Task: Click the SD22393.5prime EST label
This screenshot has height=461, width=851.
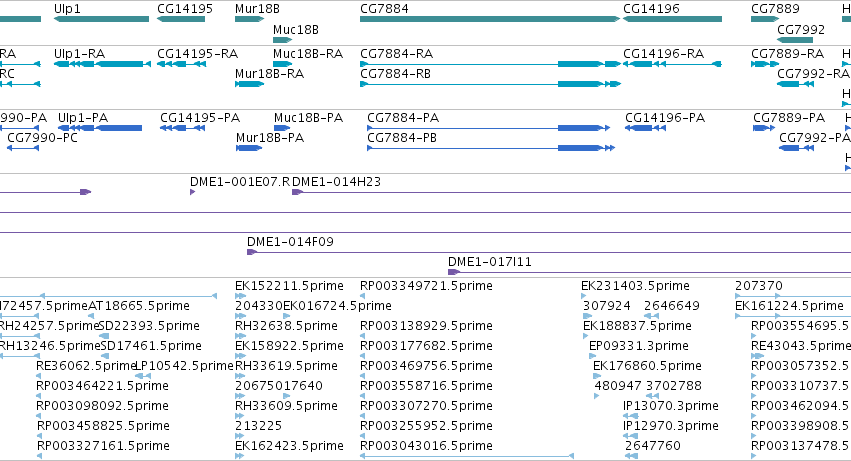Action: click(x=149, y=326)
